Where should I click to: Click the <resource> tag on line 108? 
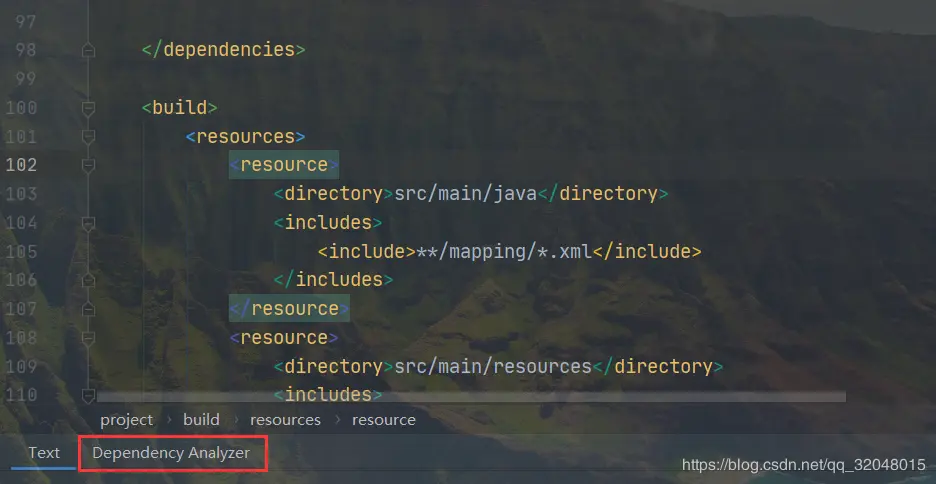click(x=284, y=338)
